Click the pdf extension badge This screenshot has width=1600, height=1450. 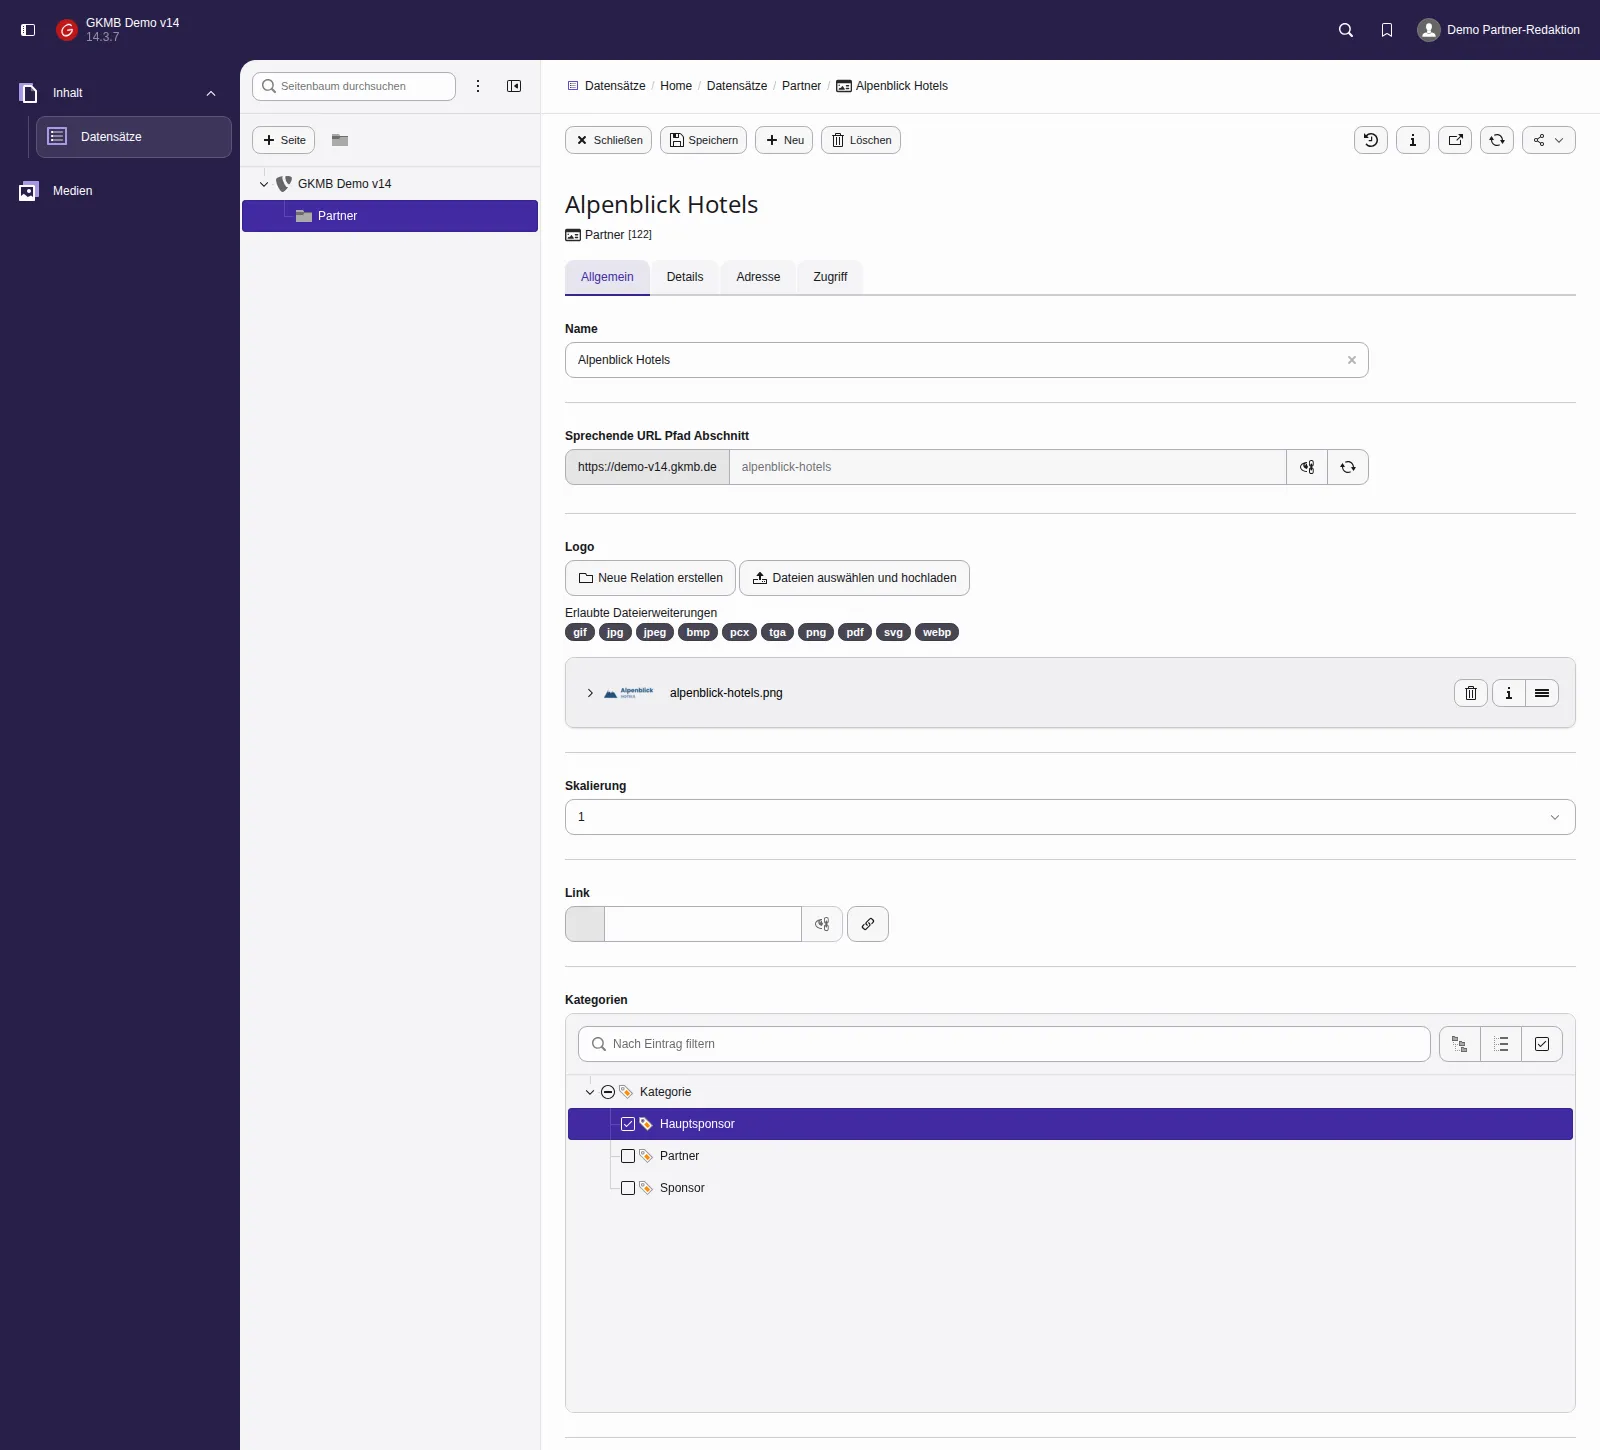point(855,632)
